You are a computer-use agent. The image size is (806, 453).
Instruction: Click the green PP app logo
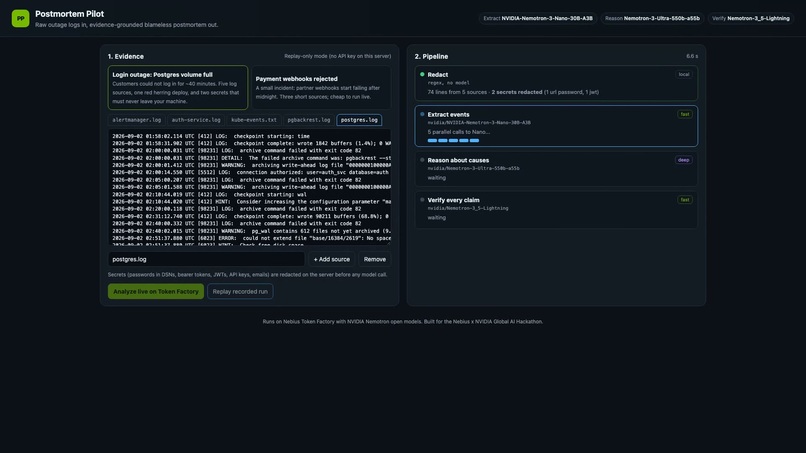(x=21, y=19)
